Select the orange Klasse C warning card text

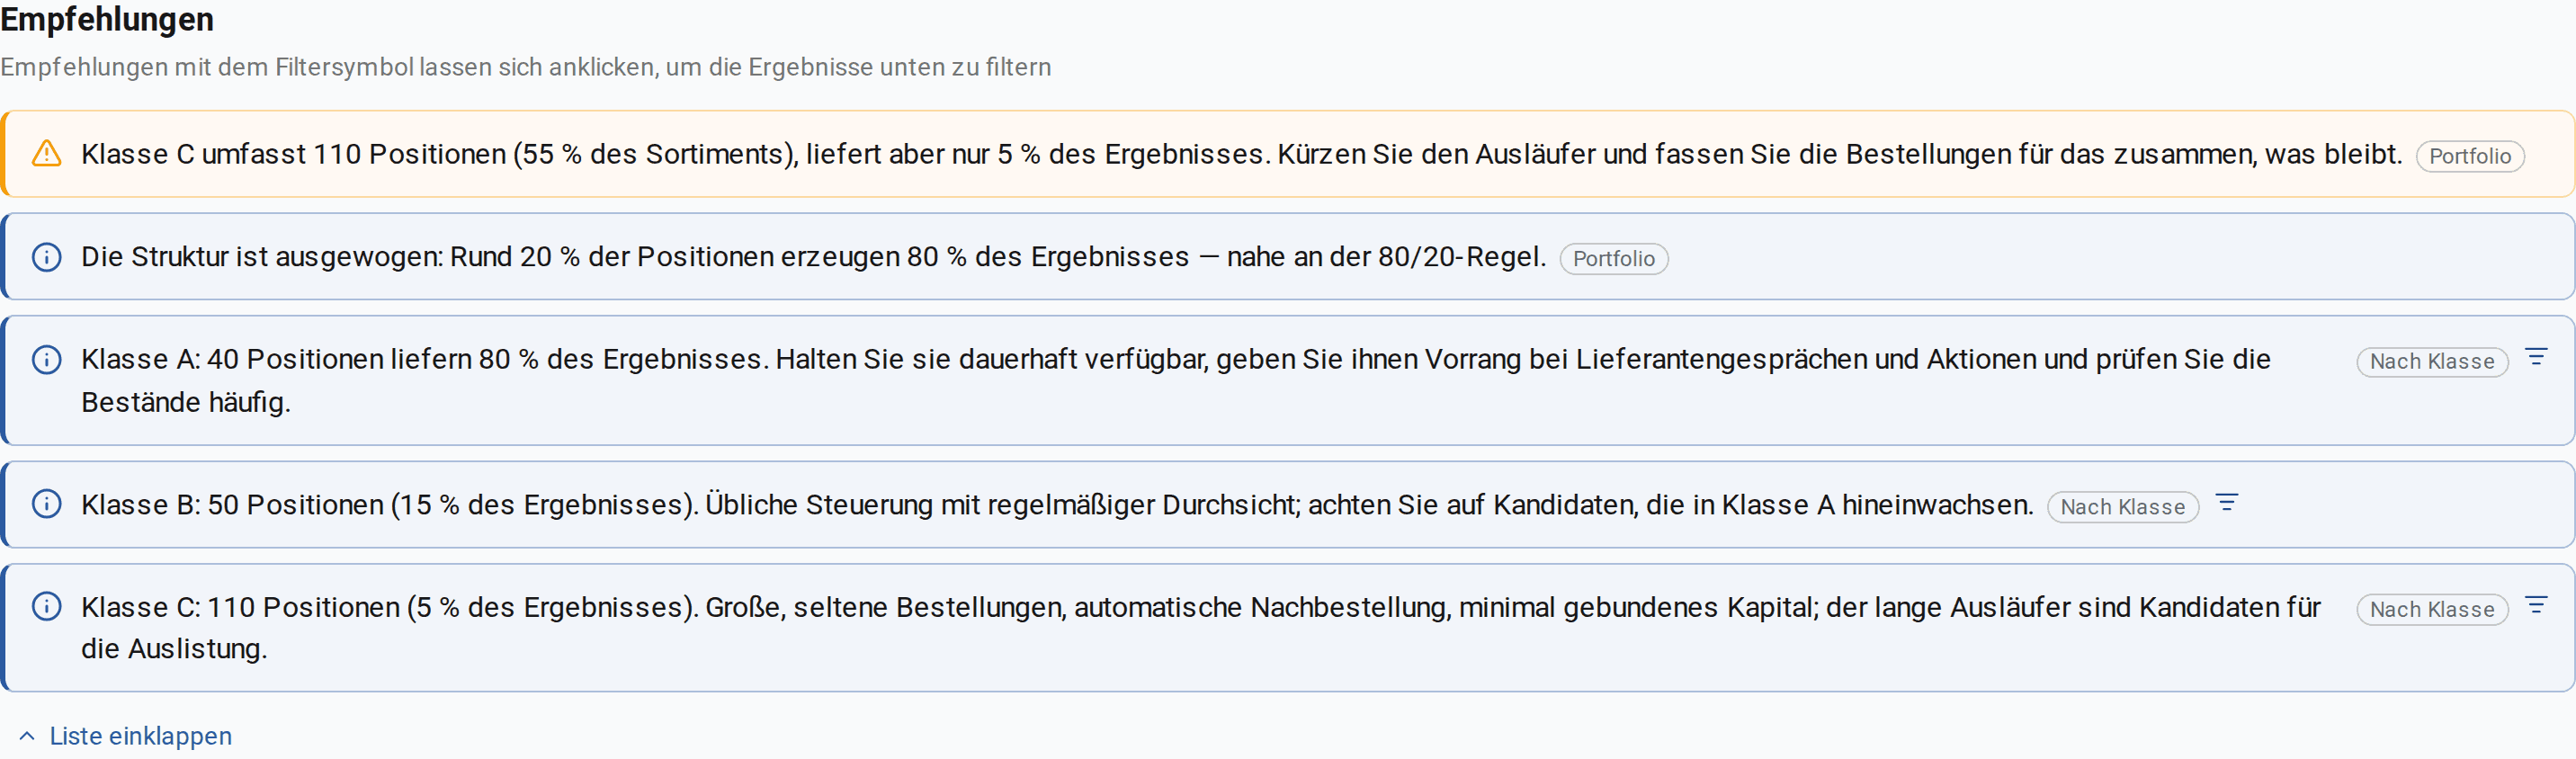click(1241, 154)
